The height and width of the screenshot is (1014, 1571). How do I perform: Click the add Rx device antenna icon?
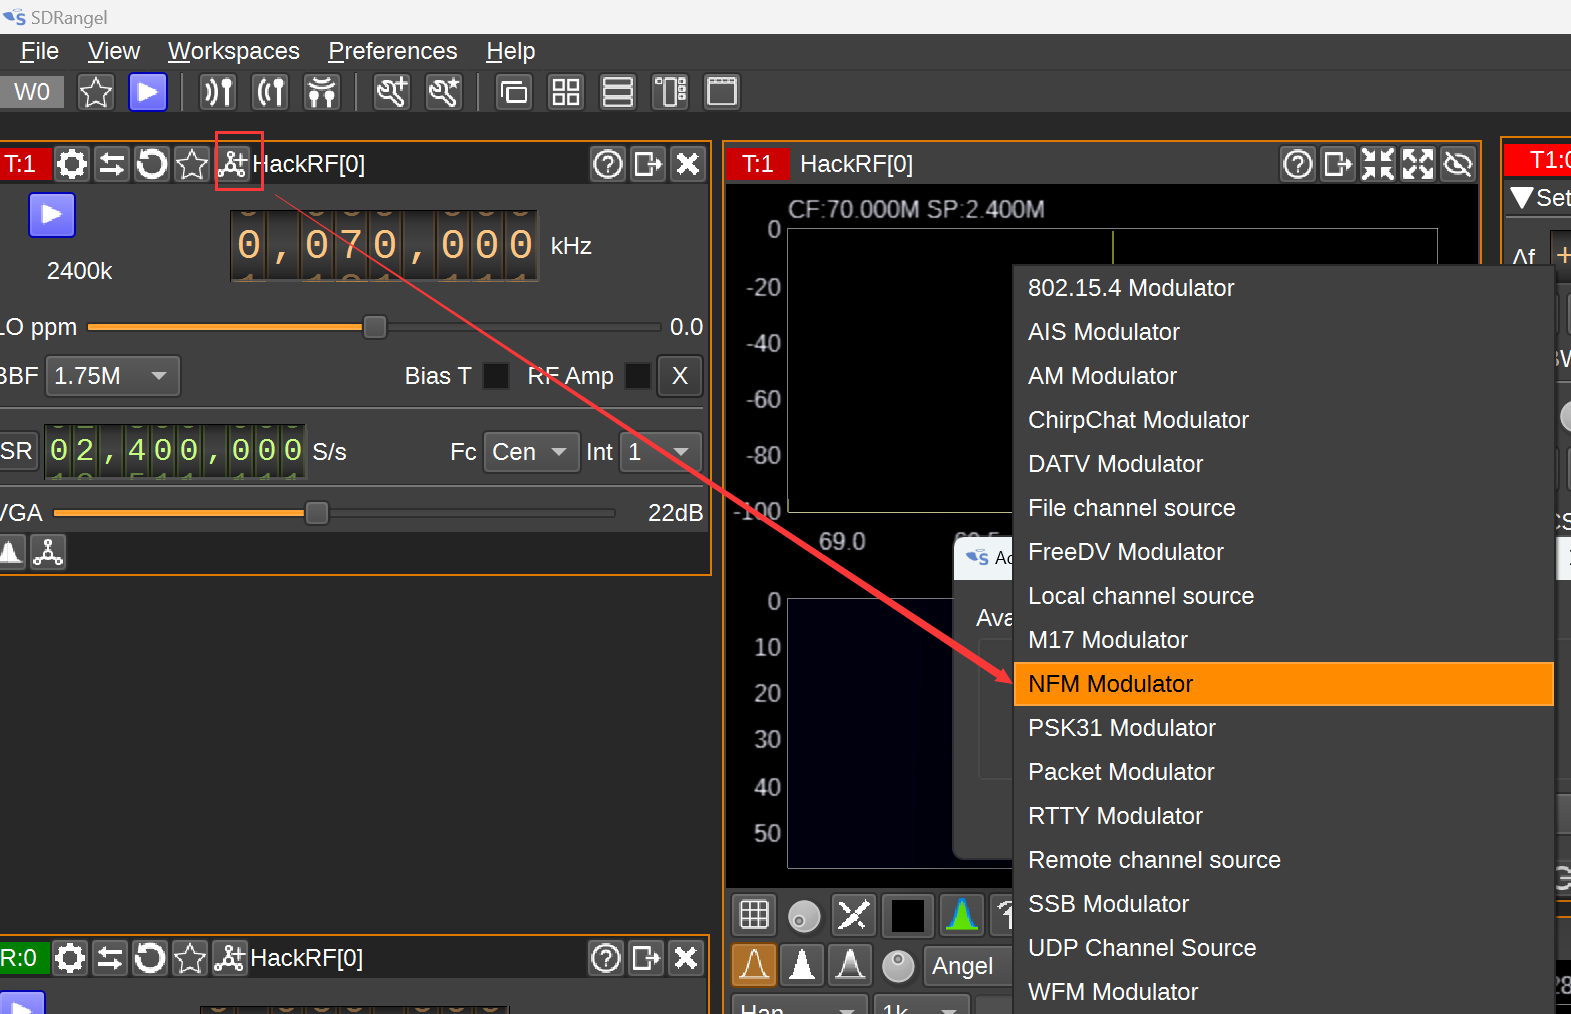218,92
